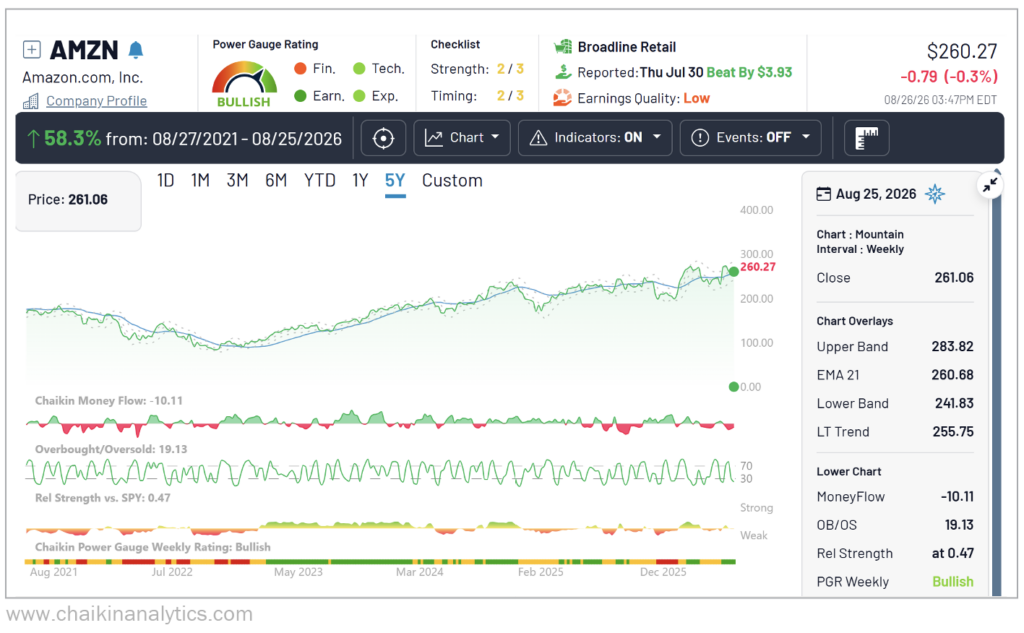
Task: Select the 1D timeframe tab
Action: (x=165, y=181)
